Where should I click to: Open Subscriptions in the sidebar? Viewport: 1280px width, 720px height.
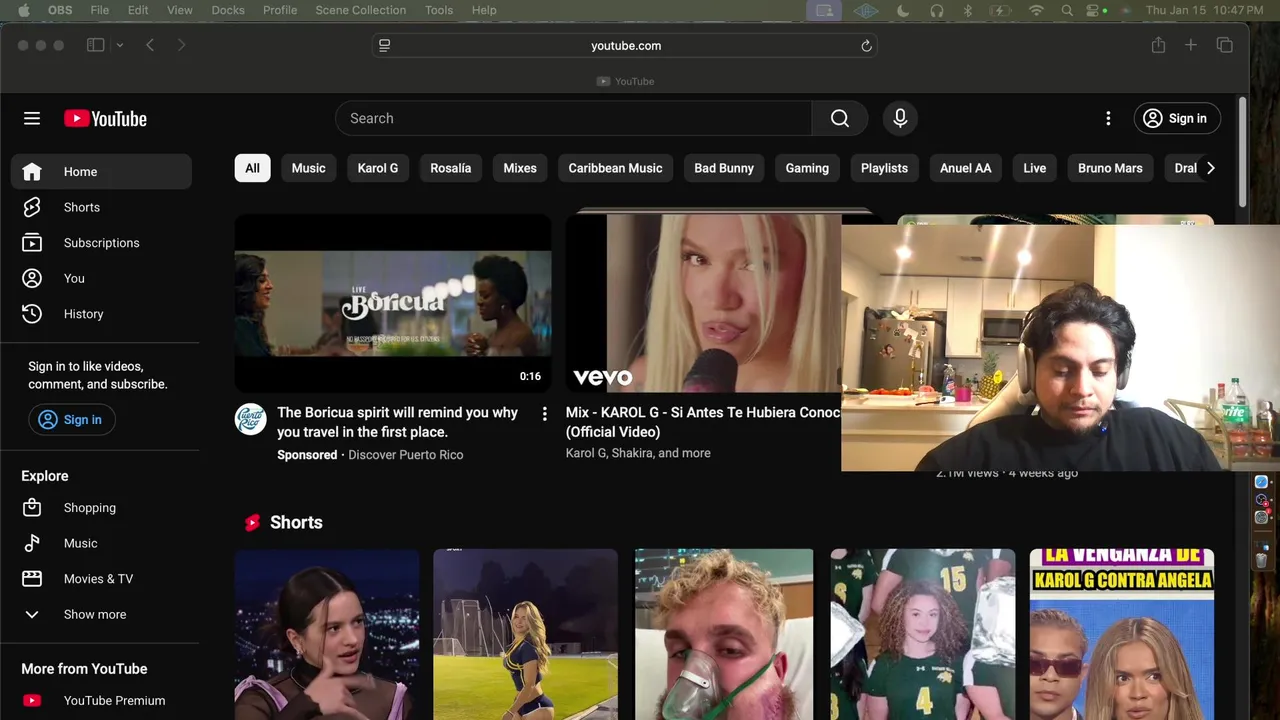101,243
